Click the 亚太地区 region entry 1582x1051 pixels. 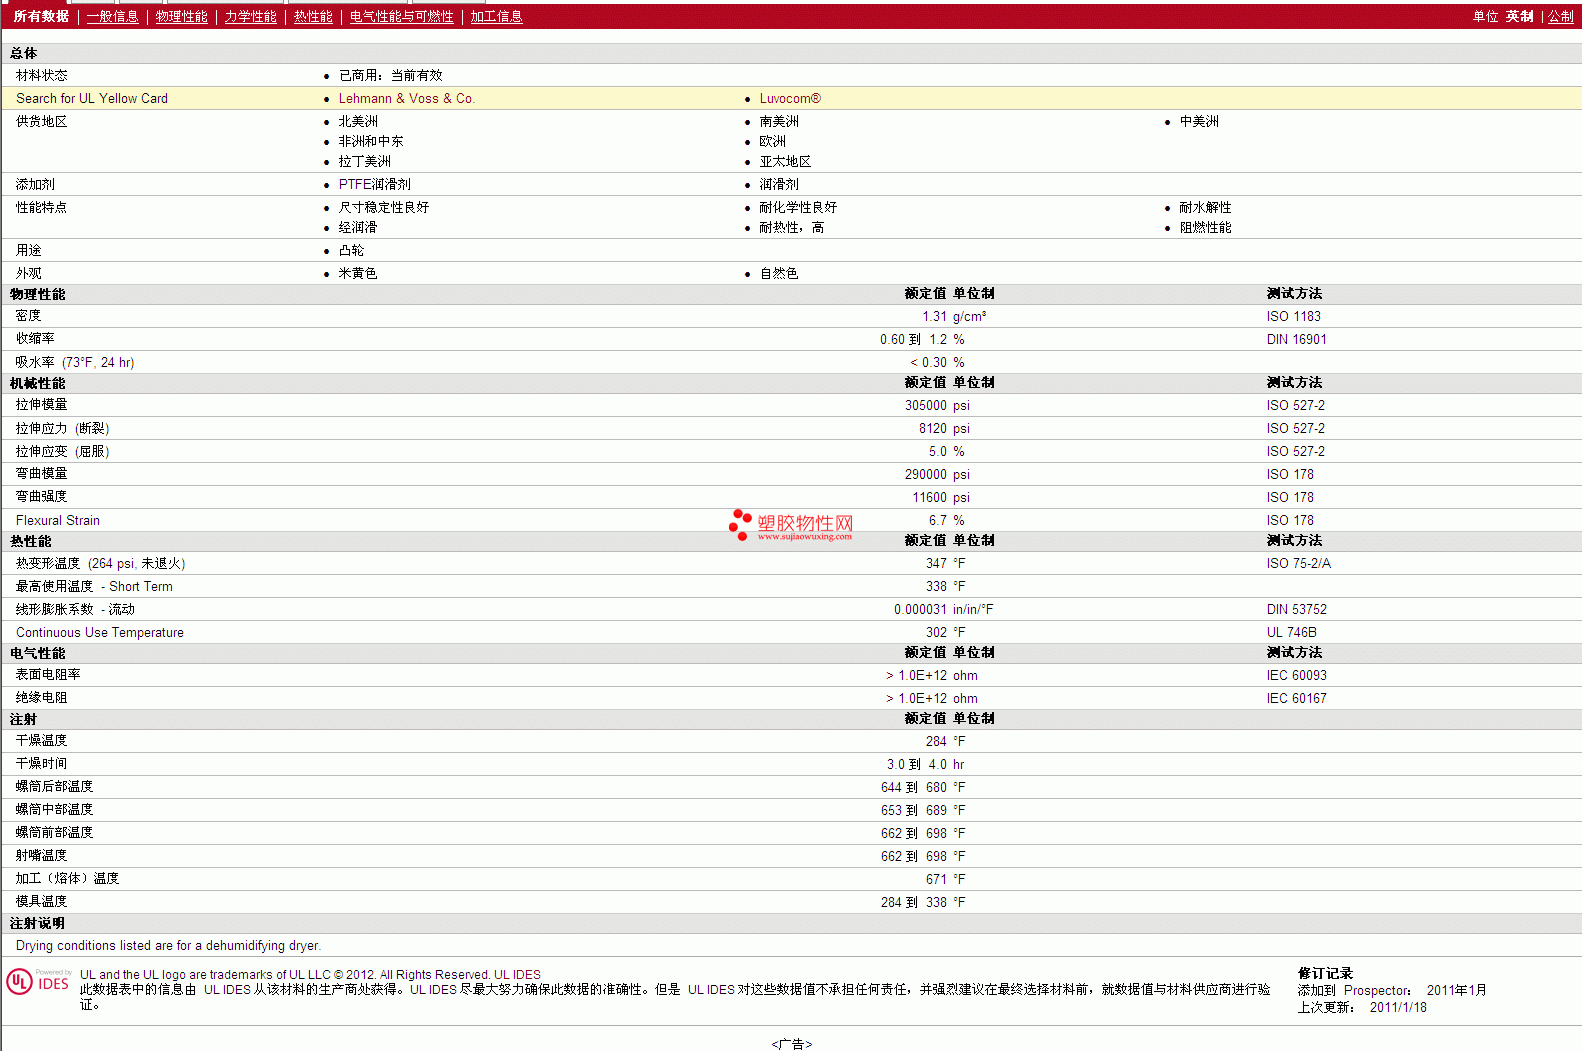coord(785,161)
